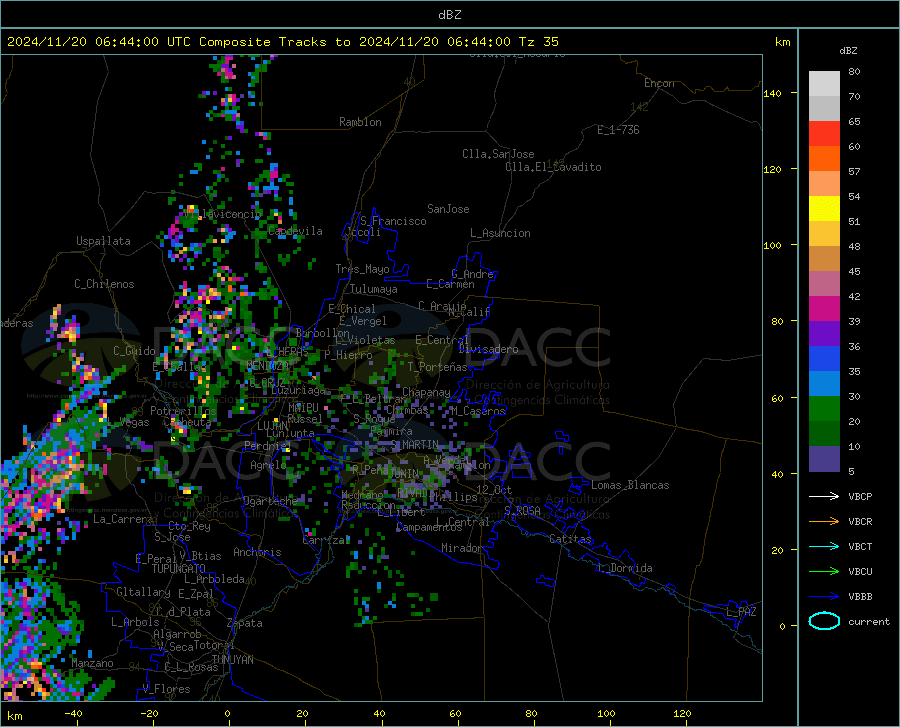Click the Tulumaya place label

(x=374, y=289)
